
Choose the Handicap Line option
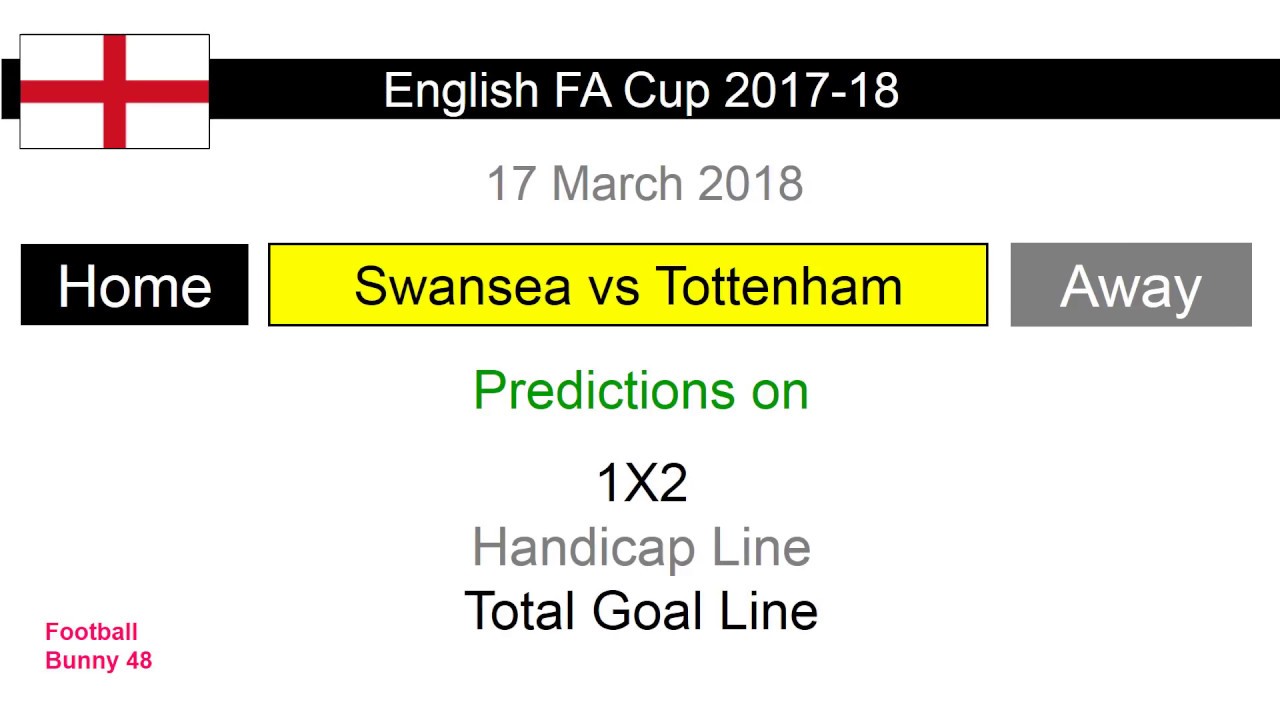coord(641,547)
